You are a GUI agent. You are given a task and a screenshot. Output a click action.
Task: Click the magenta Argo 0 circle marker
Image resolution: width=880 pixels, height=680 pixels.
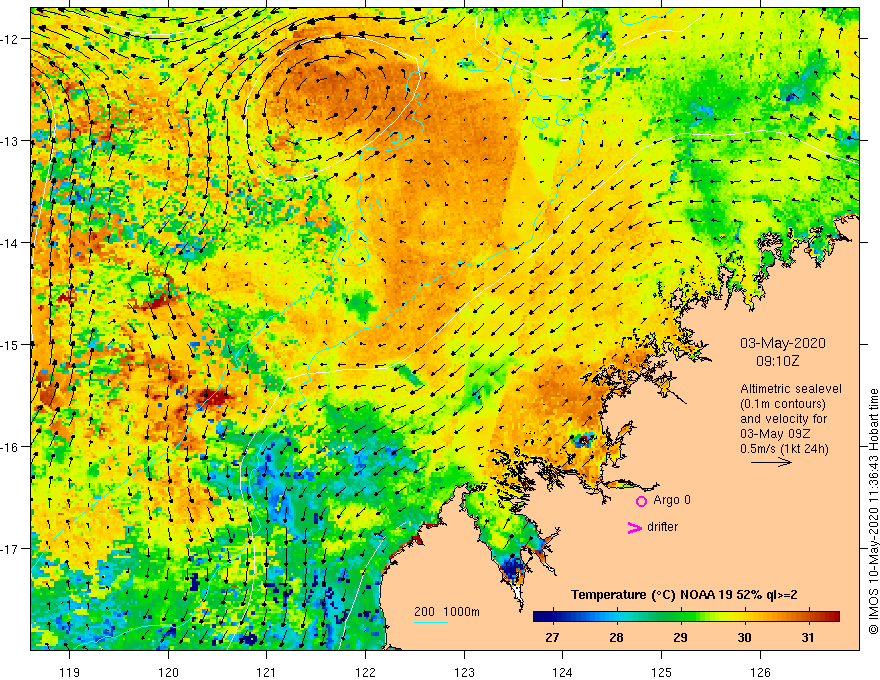(x=641, y=501)
